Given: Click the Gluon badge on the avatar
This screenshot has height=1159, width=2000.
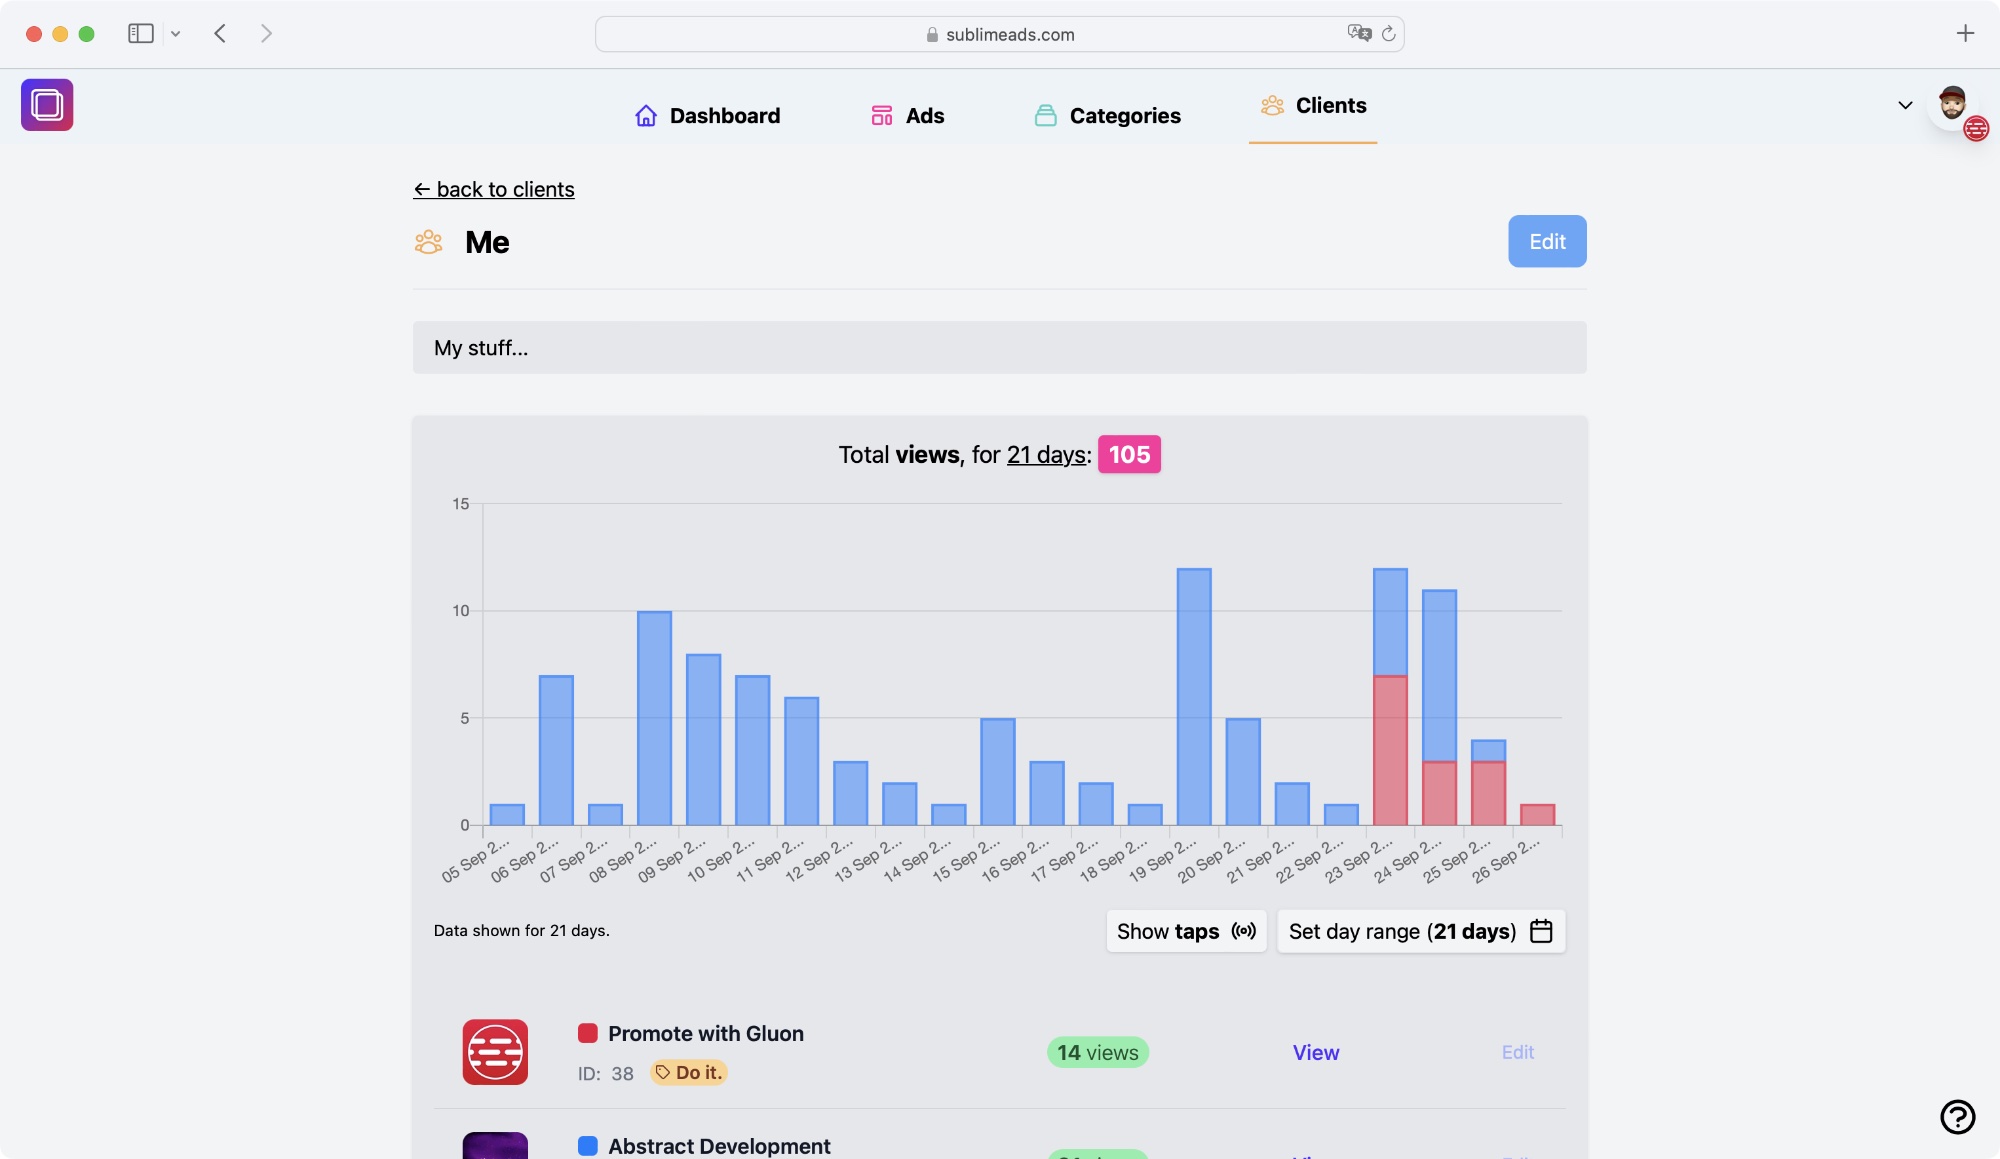Looking at the screenshot, I should tap(1976, 129).
